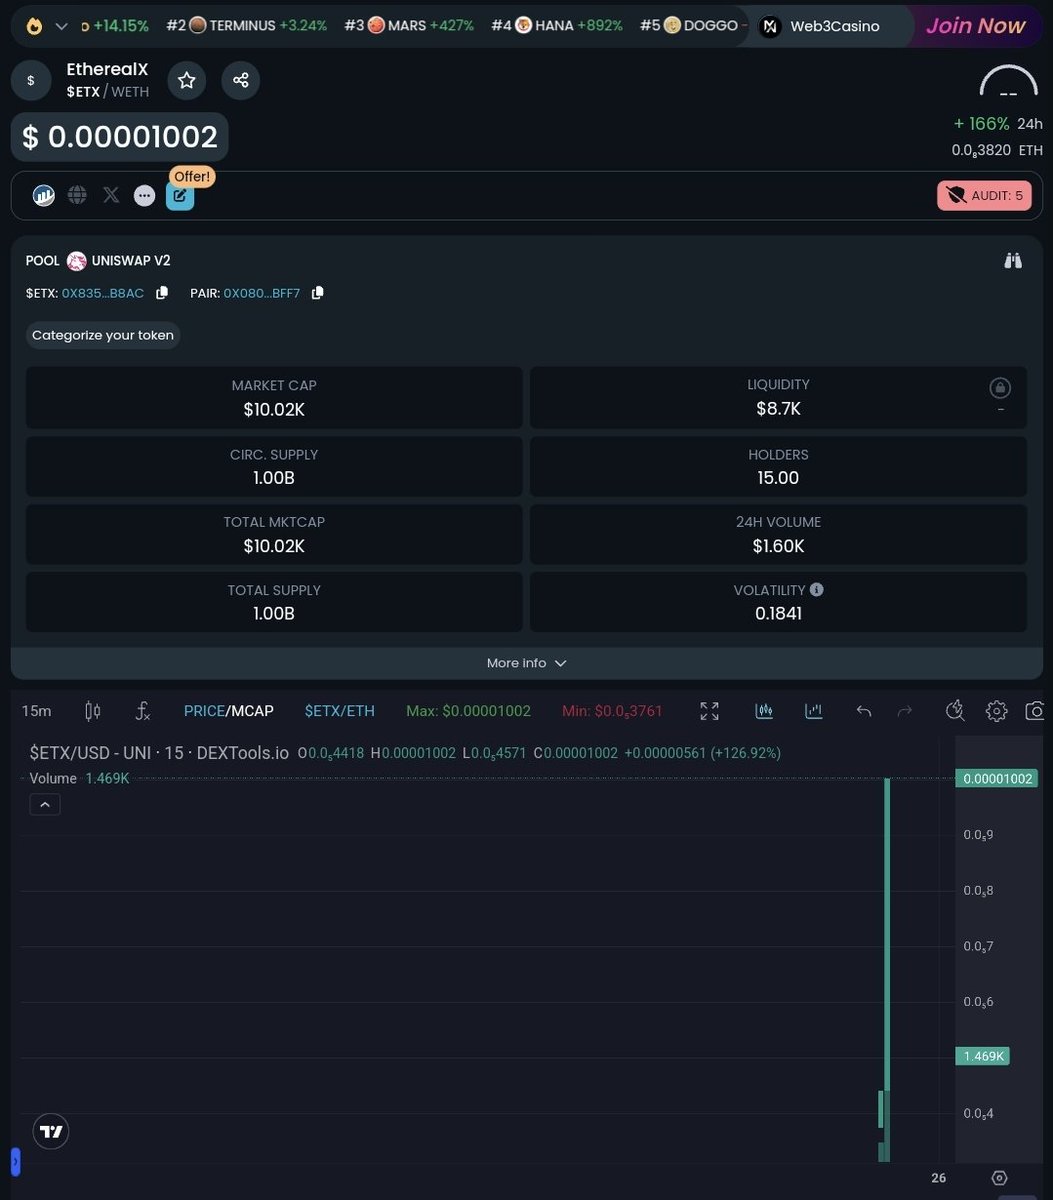Open the AUDIT: 5 warning badge
This screenshot has width=1053, height=1200.
coord(984,195)
